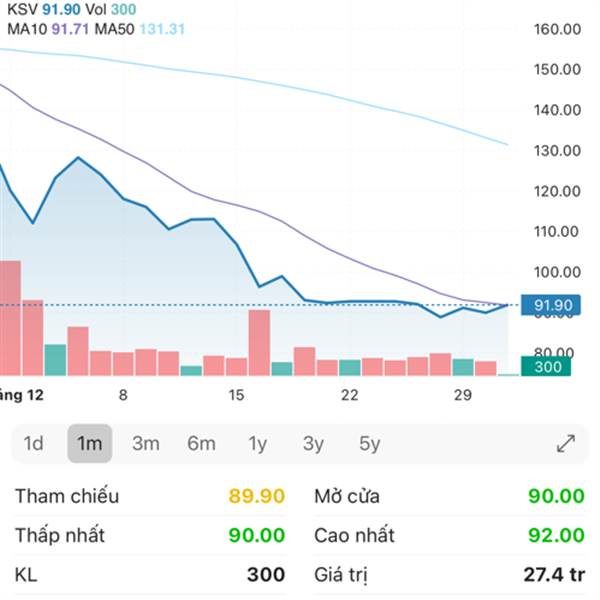Click the tallest volume bar near 15

point(259,342)
